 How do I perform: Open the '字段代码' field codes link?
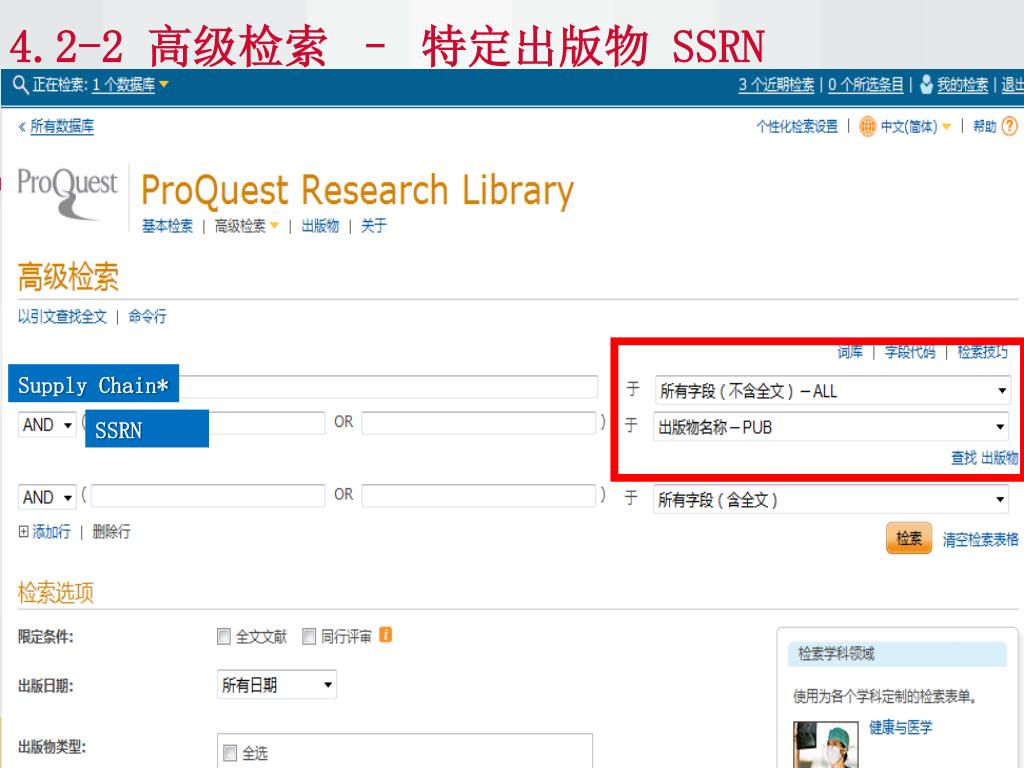point(910,352)
